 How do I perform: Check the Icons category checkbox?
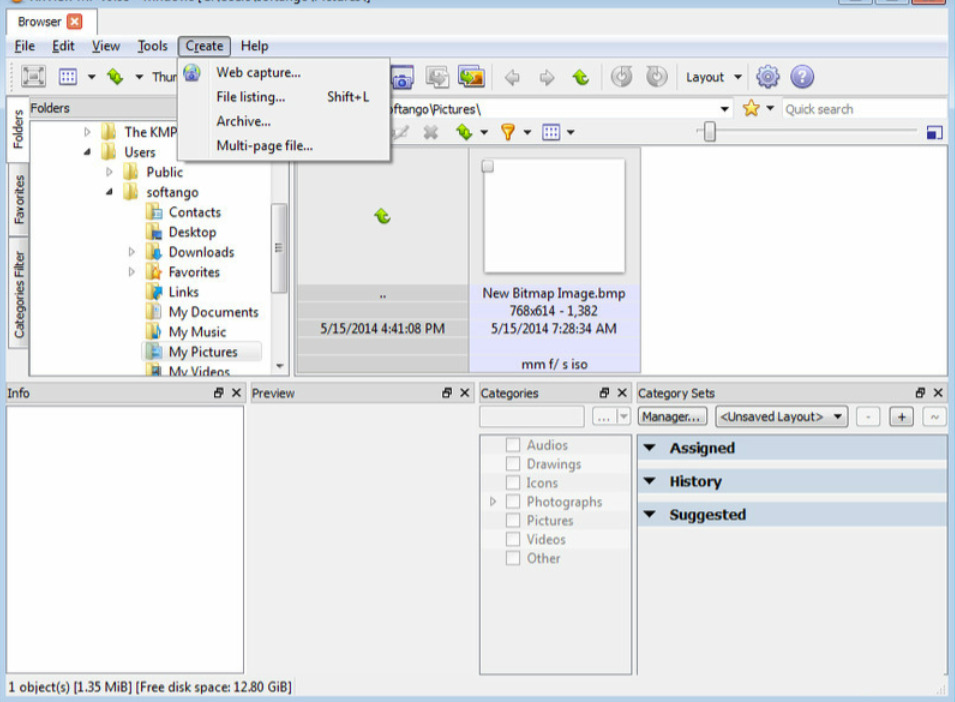513,483
